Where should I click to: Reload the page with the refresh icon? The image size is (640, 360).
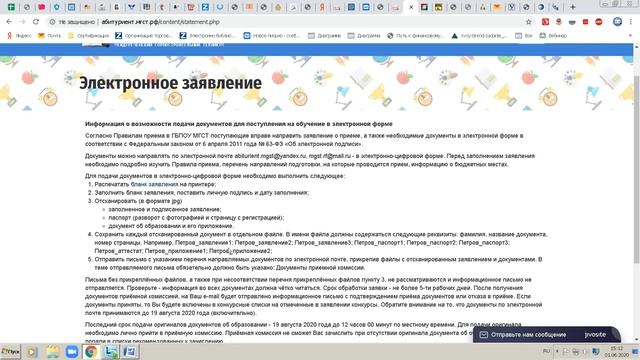[36, 22]
